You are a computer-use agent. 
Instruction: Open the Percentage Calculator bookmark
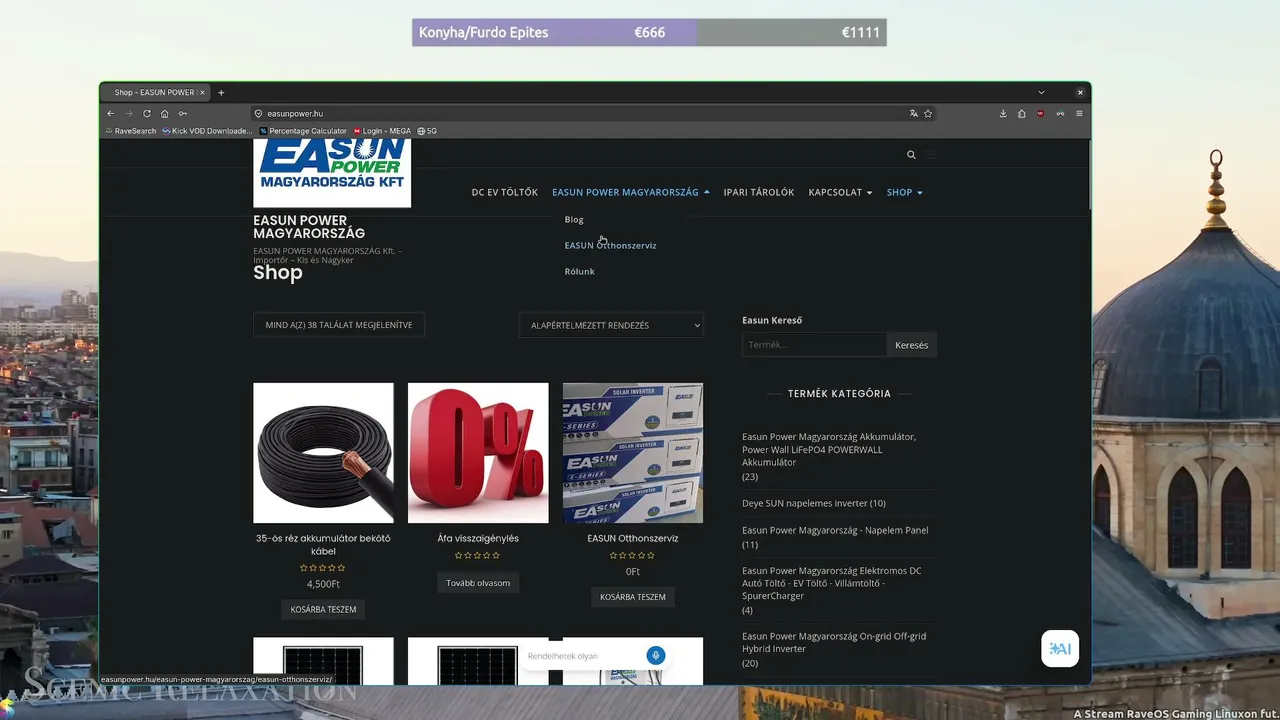point(303,131)
